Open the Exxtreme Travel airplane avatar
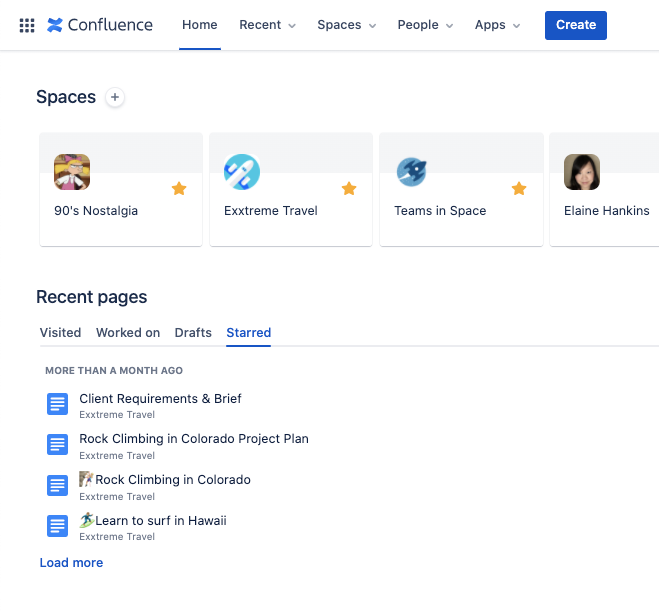This screenshot has width=659, height=612. [x=242, y=172]
